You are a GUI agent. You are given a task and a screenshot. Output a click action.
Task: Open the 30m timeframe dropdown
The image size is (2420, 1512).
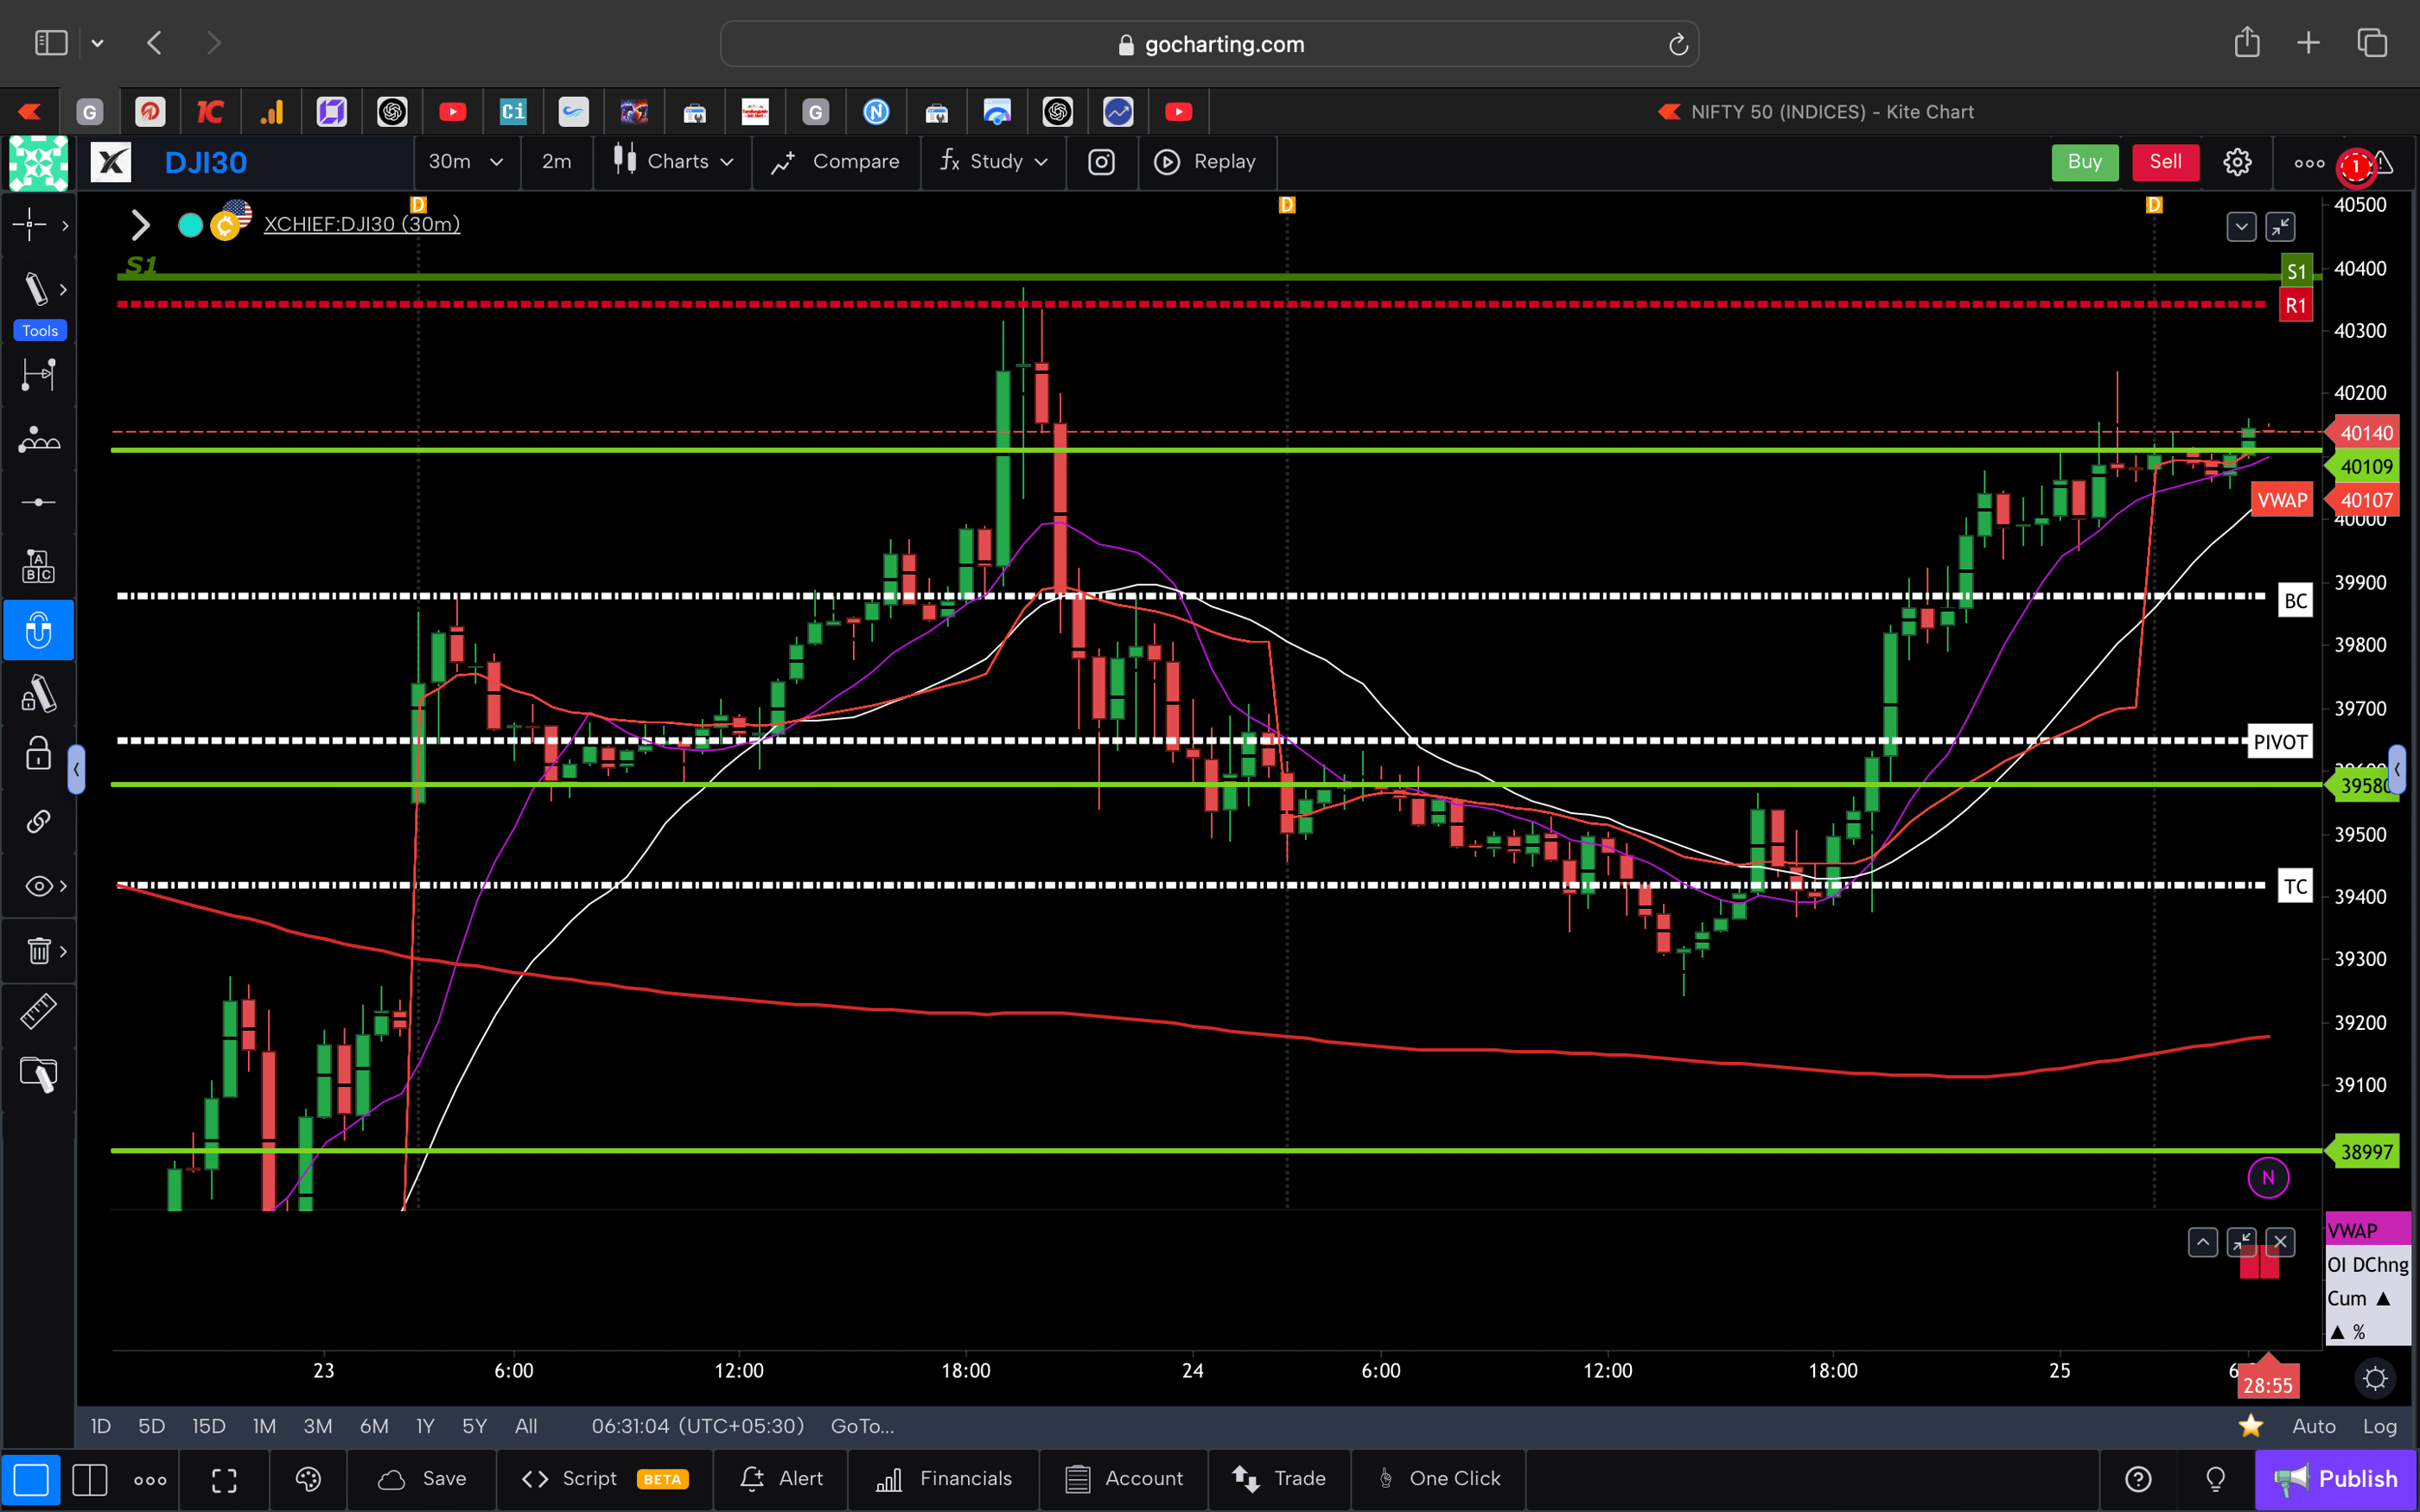click(466, 162)
